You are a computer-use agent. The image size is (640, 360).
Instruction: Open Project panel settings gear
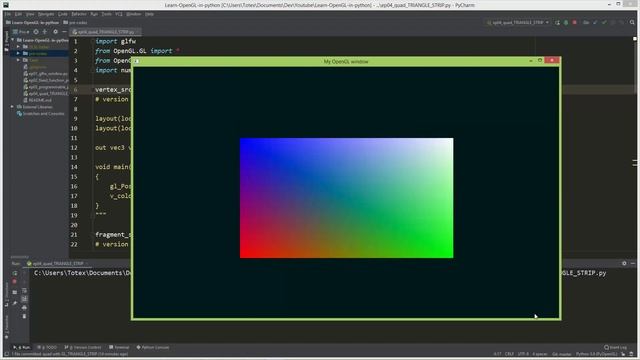pos(56,31)
